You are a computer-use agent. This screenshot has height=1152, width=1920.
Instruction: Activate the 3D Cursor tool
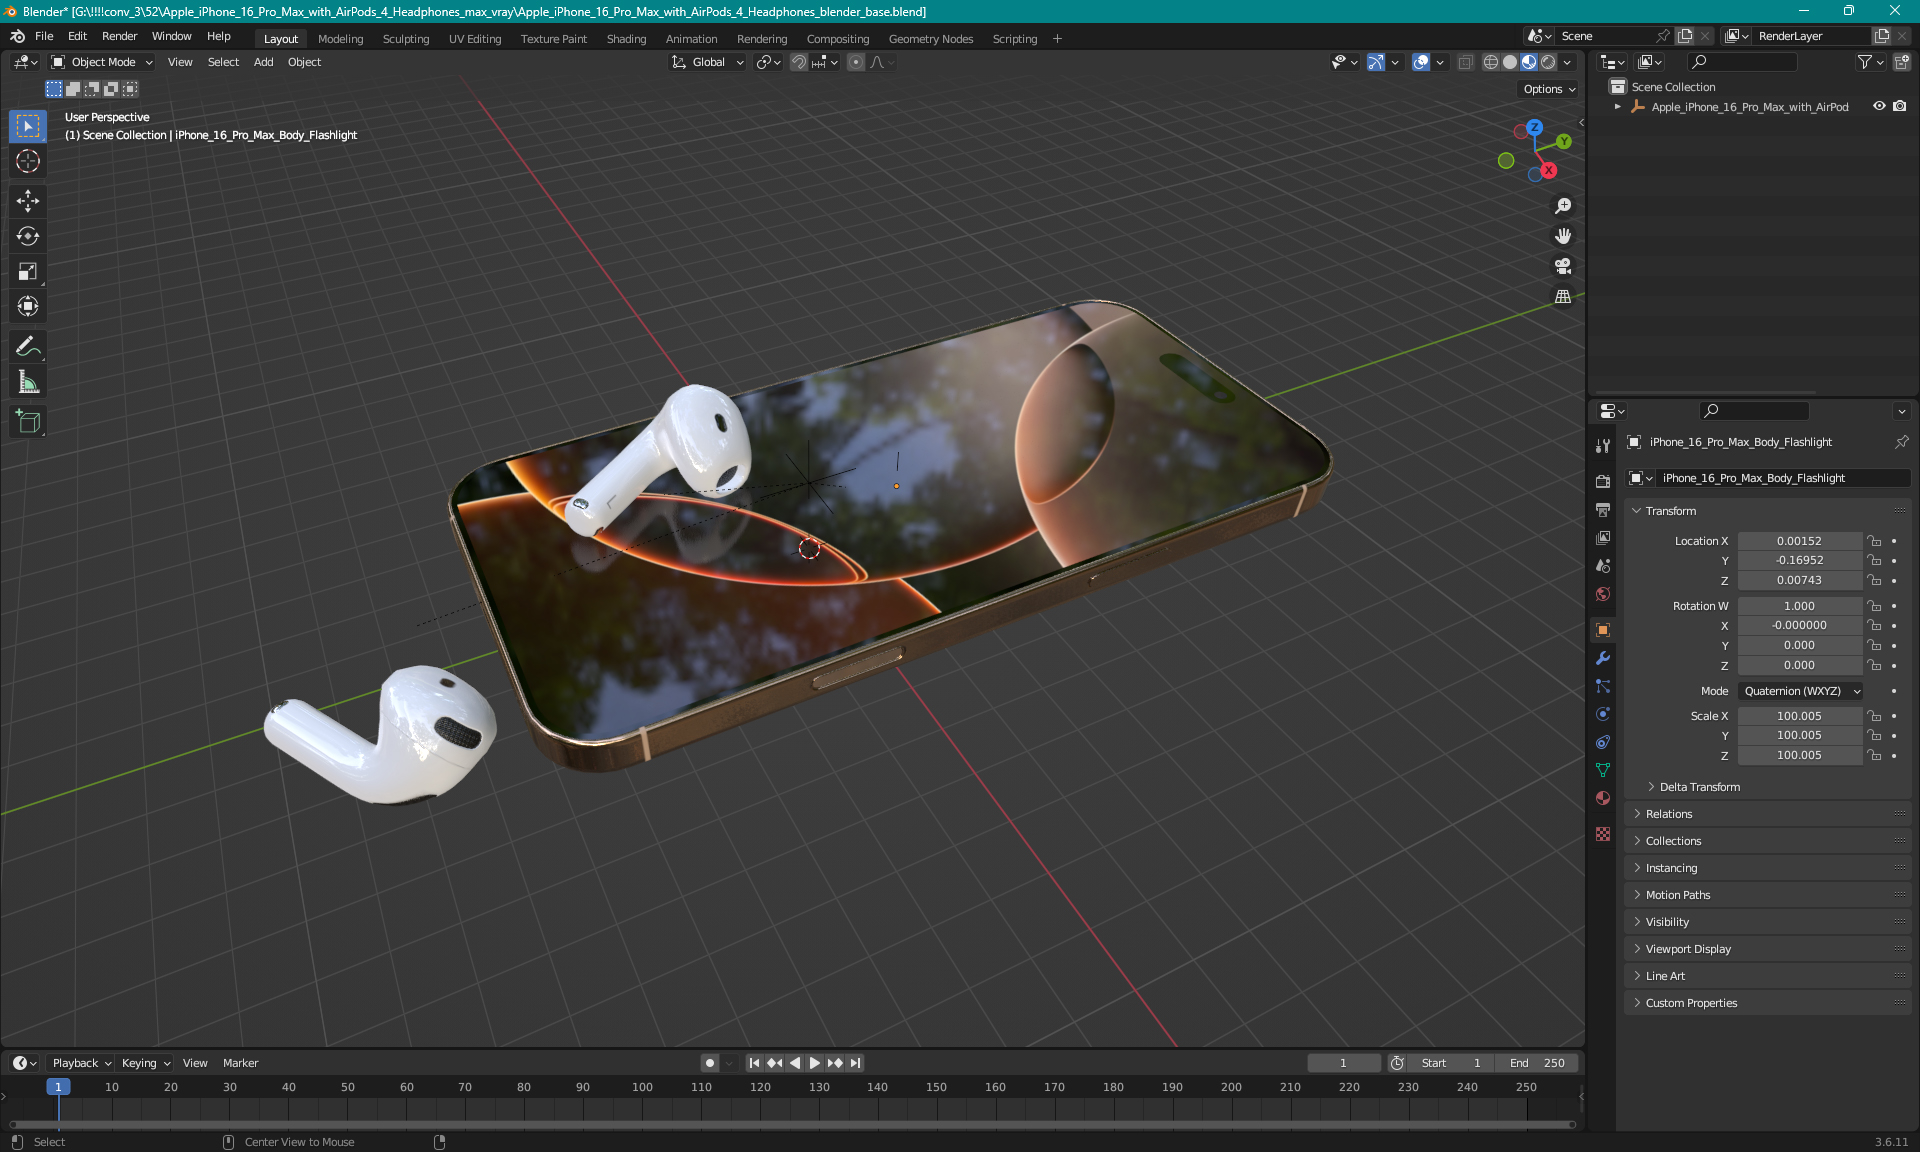[28, 161]
